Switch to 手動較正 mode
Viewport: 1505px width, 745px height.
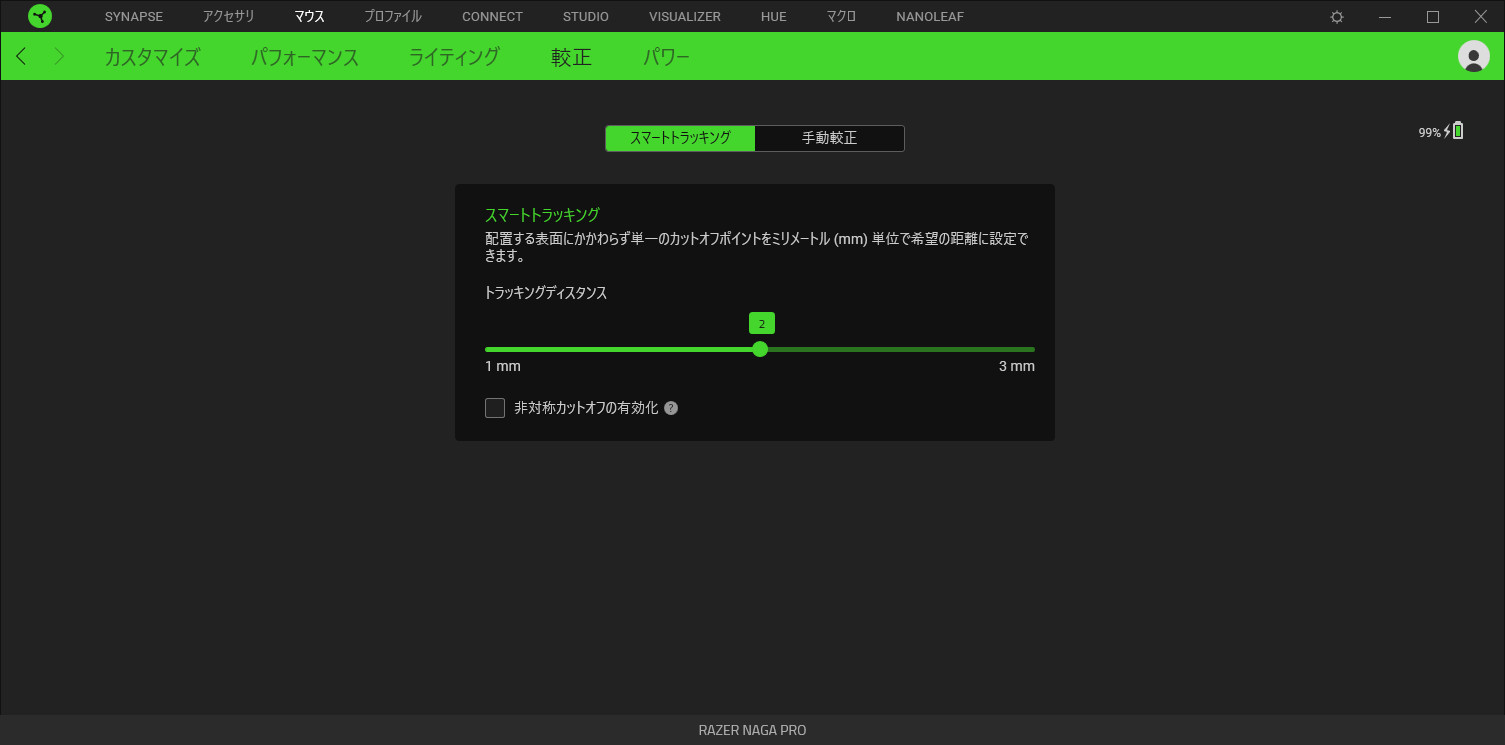(830, 138)
